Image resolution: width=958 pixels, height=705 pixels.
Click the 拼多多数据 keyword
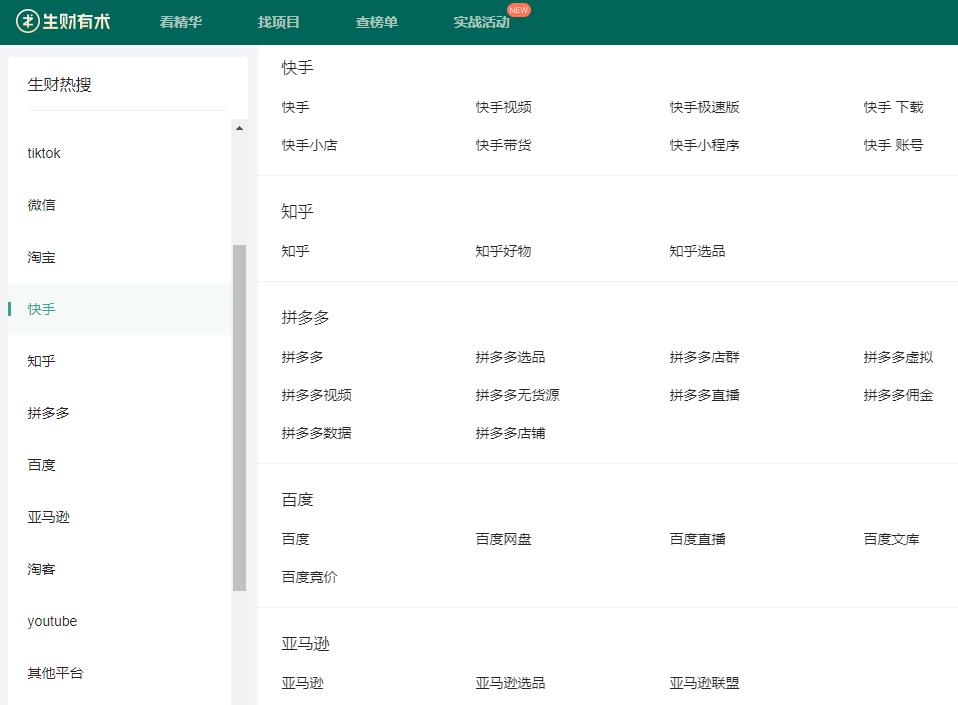(x=316, y=433)
